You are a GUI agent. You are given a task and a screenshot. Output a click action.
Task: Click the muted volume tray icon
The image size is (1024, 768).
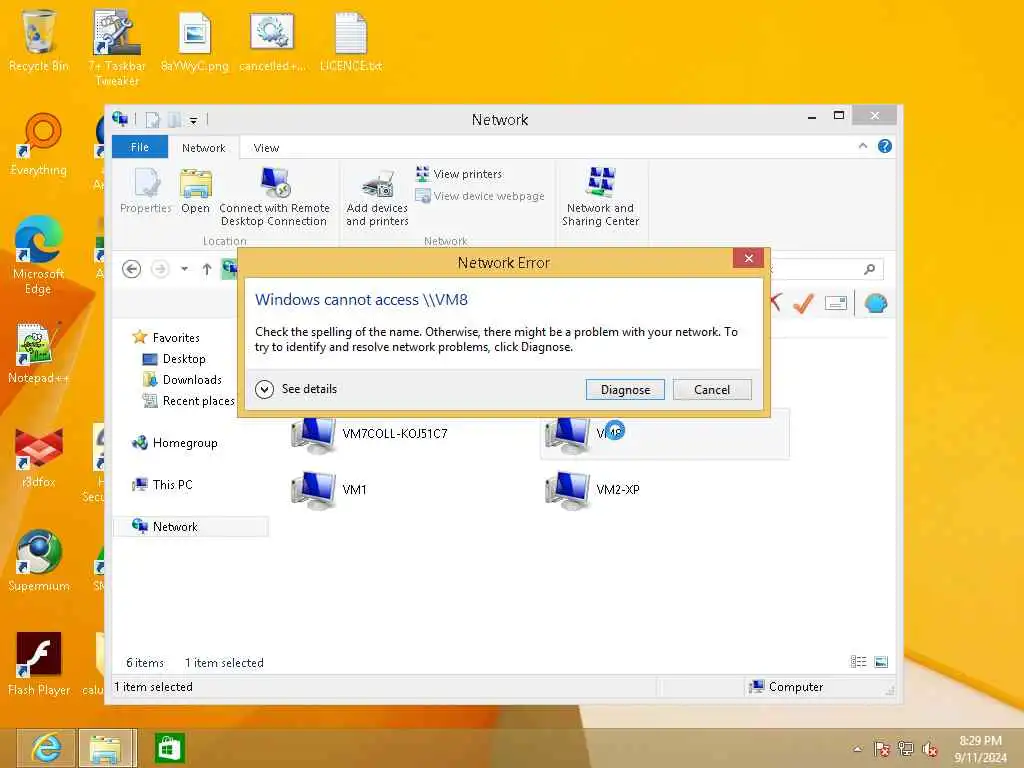click(x=930, y=749)
